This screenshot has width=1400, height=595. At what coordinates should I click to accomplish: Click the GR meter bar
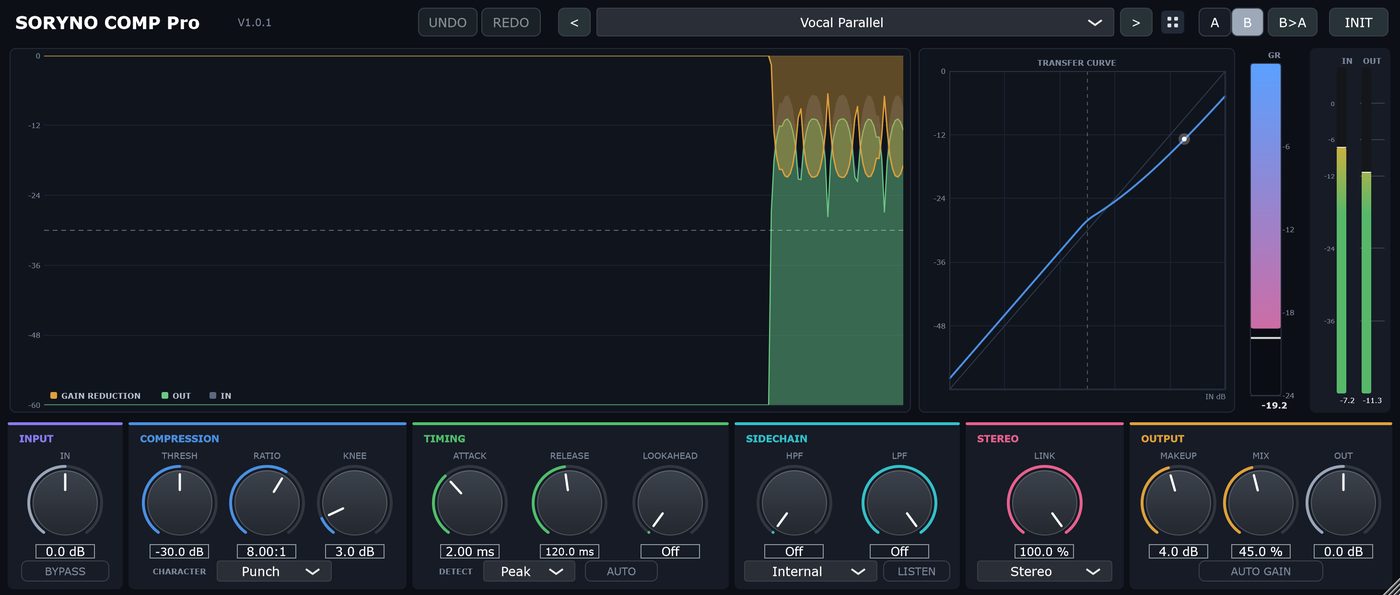pos(1265,229)
